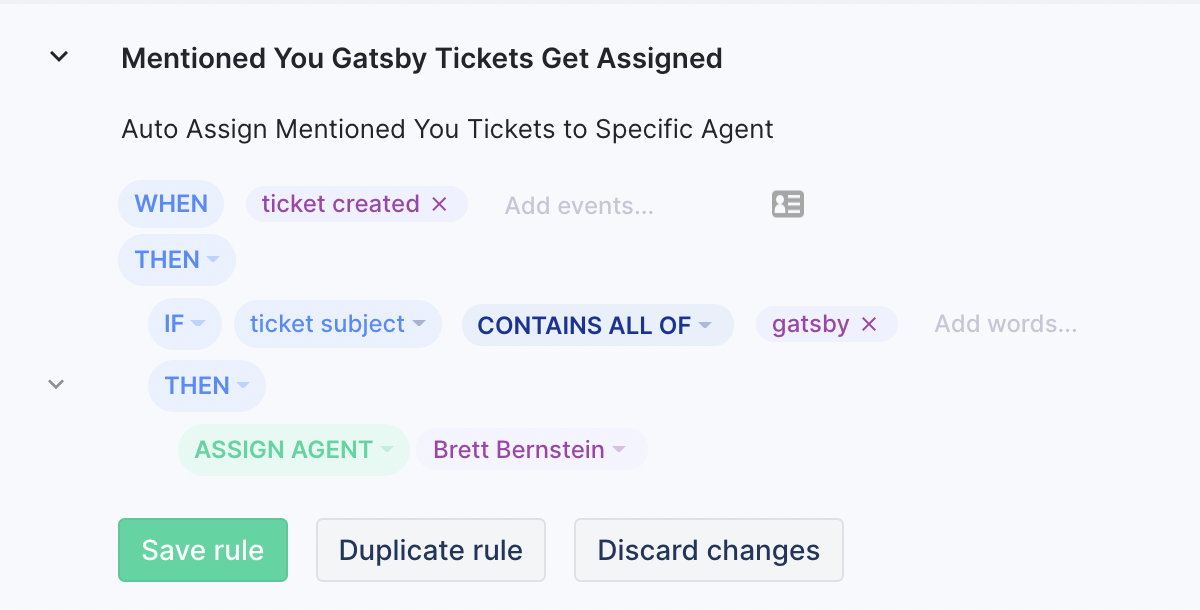Open the nested THEN dropdown
This screenshot has width=1200, height=610.
point(207,386)
